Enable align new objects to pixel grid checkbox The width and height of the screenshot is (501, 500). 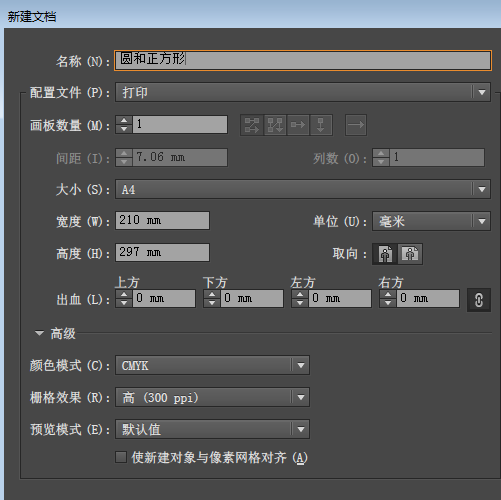coord(121,457)
